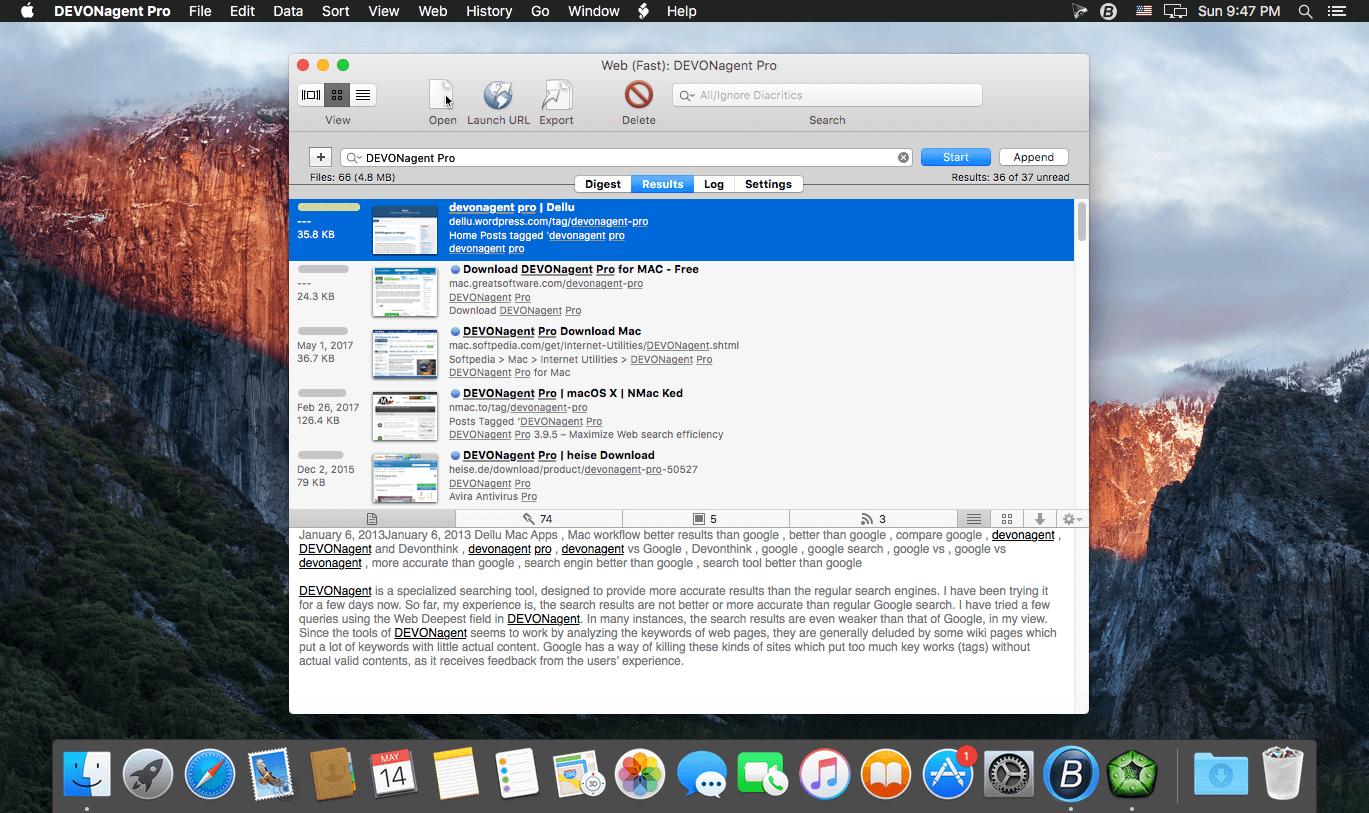
Task: Show the 5 images segment
Action: coord(706,519)
